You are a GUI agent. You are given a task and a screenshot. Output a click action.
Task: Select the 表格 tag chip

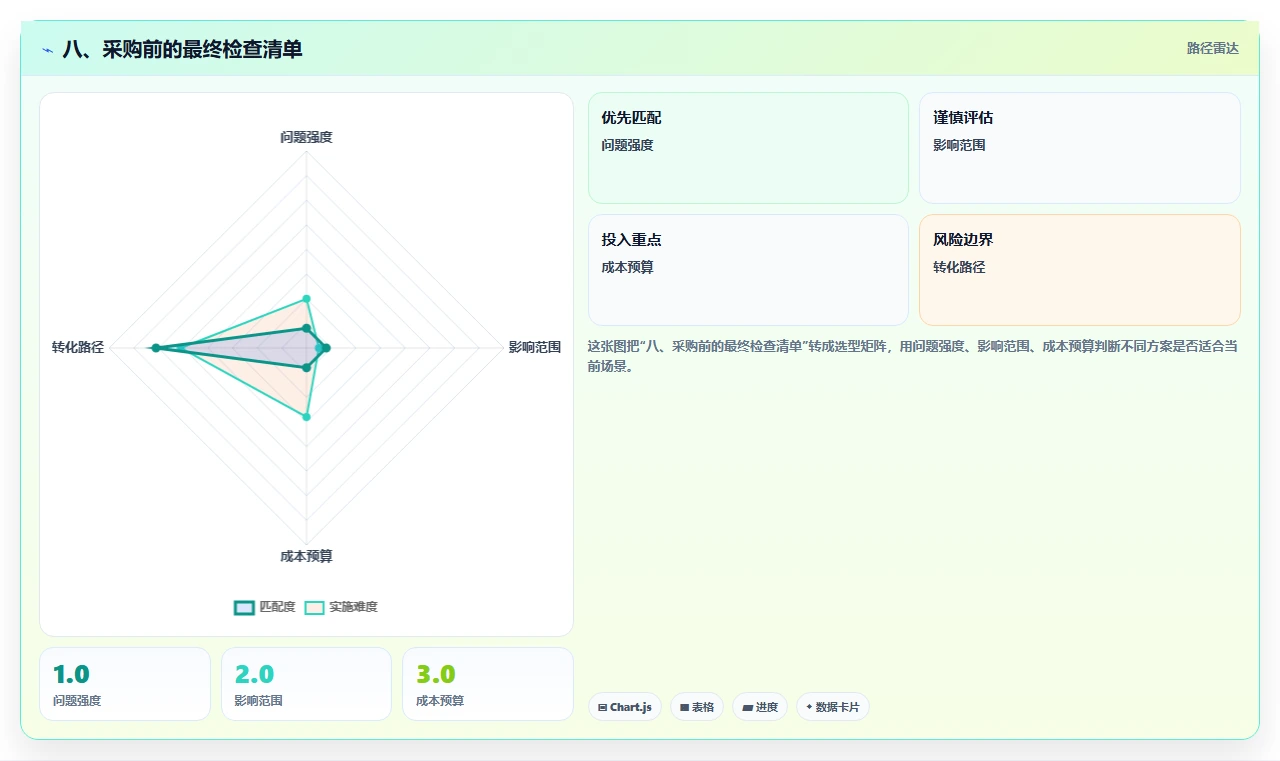[x=697, y=707]
